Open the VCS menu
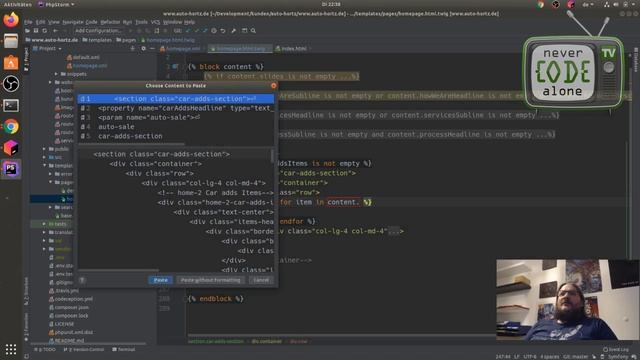640x360 pixels. [155, 22]
